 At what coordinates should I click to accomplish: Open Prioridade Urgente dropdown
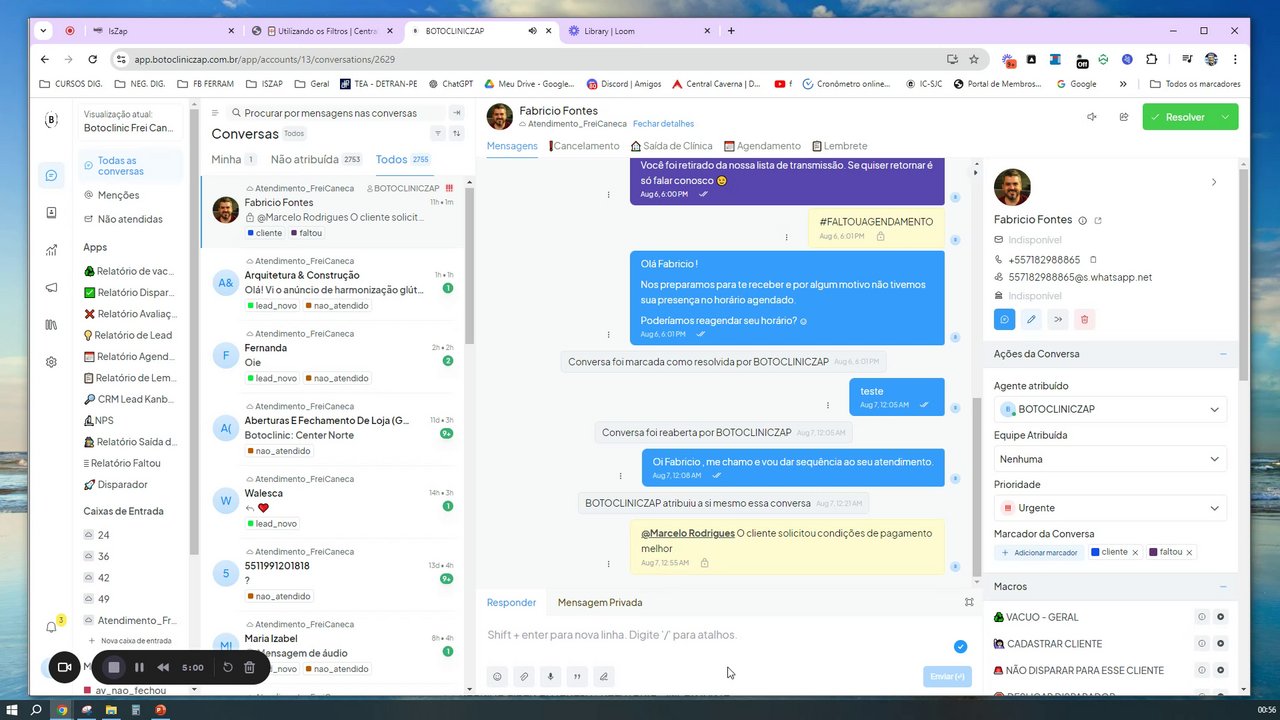pyautogui.click(x=1110, y=508)
